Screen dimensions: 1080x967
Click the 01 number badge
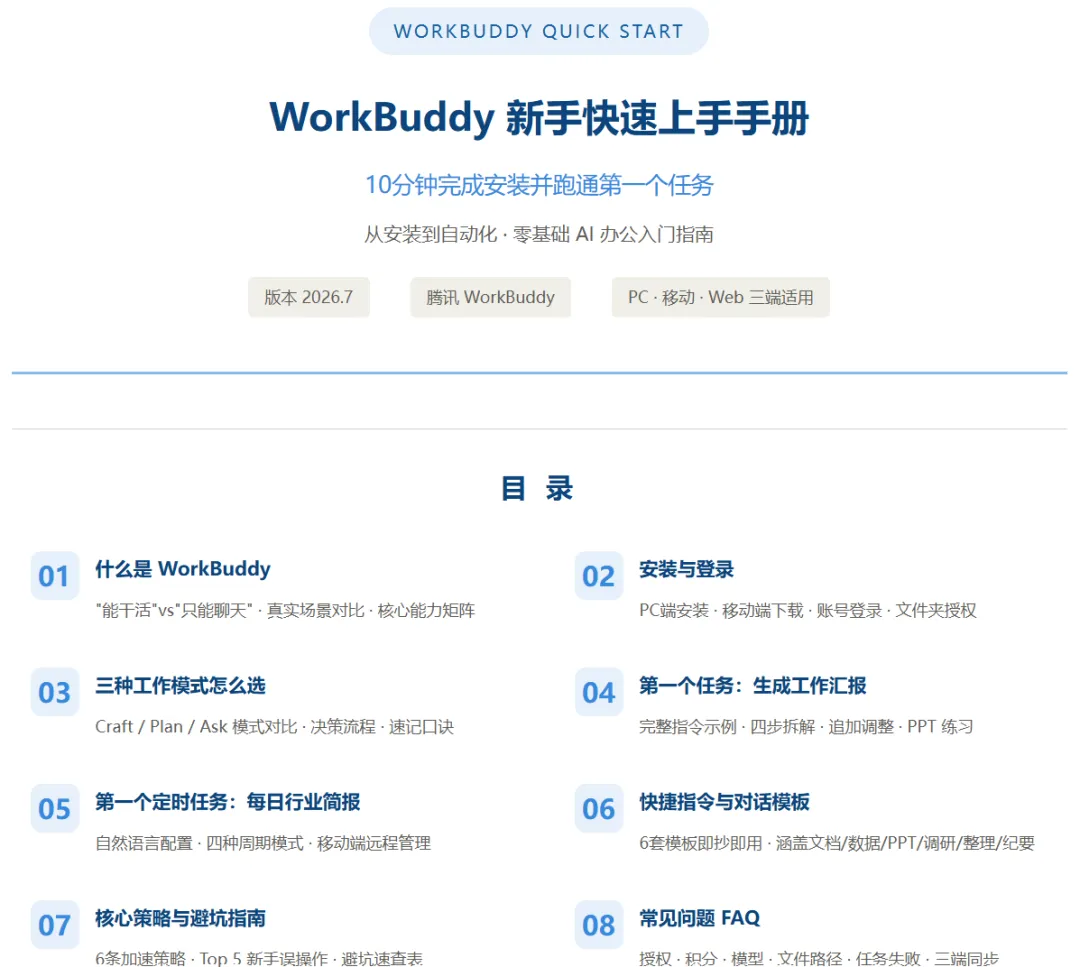(x=54, y=576)
